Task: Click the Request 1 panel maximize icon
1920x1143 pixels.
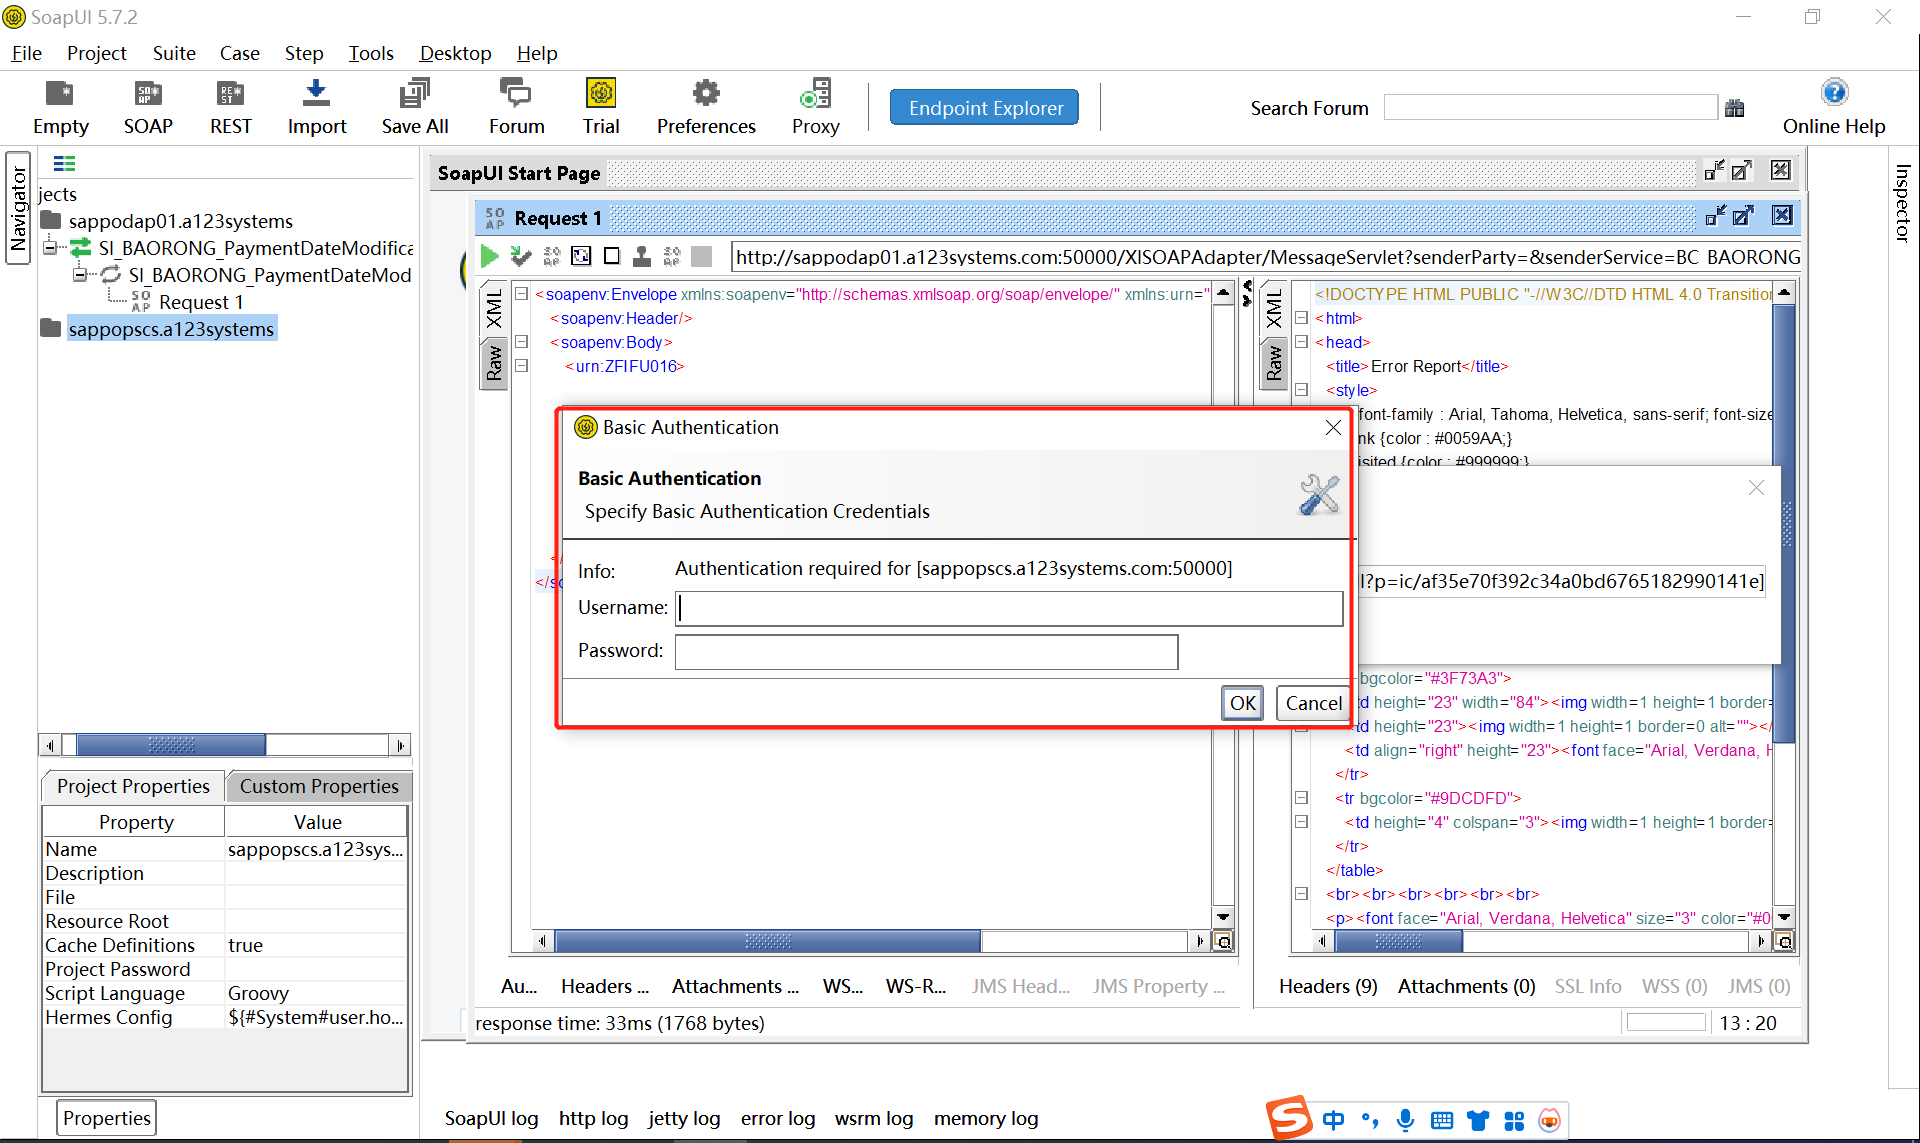Action: pos(1744,216)
